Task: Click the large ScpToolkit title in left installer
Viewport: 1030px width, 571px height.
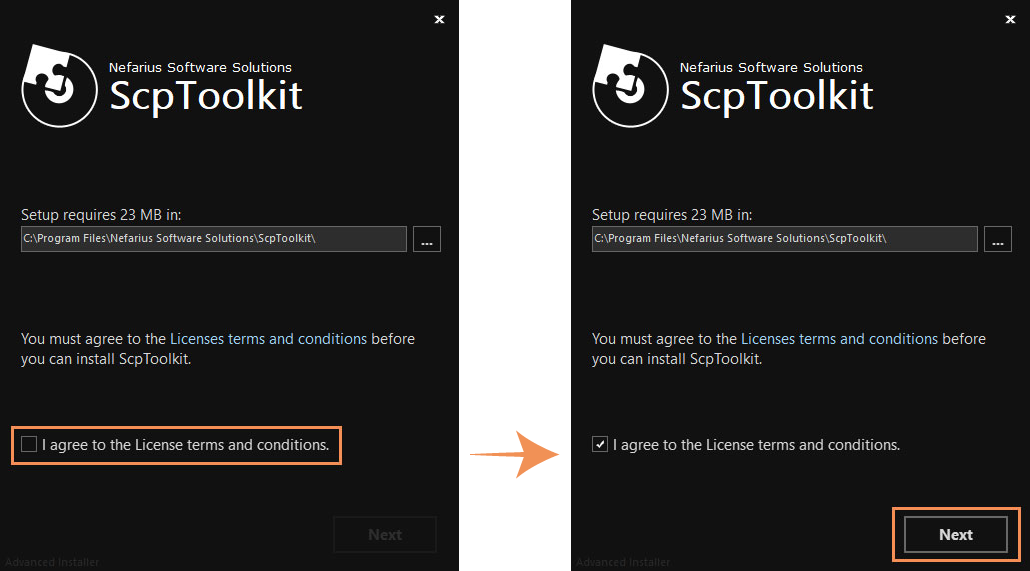Action: click(x=206, y=97)
